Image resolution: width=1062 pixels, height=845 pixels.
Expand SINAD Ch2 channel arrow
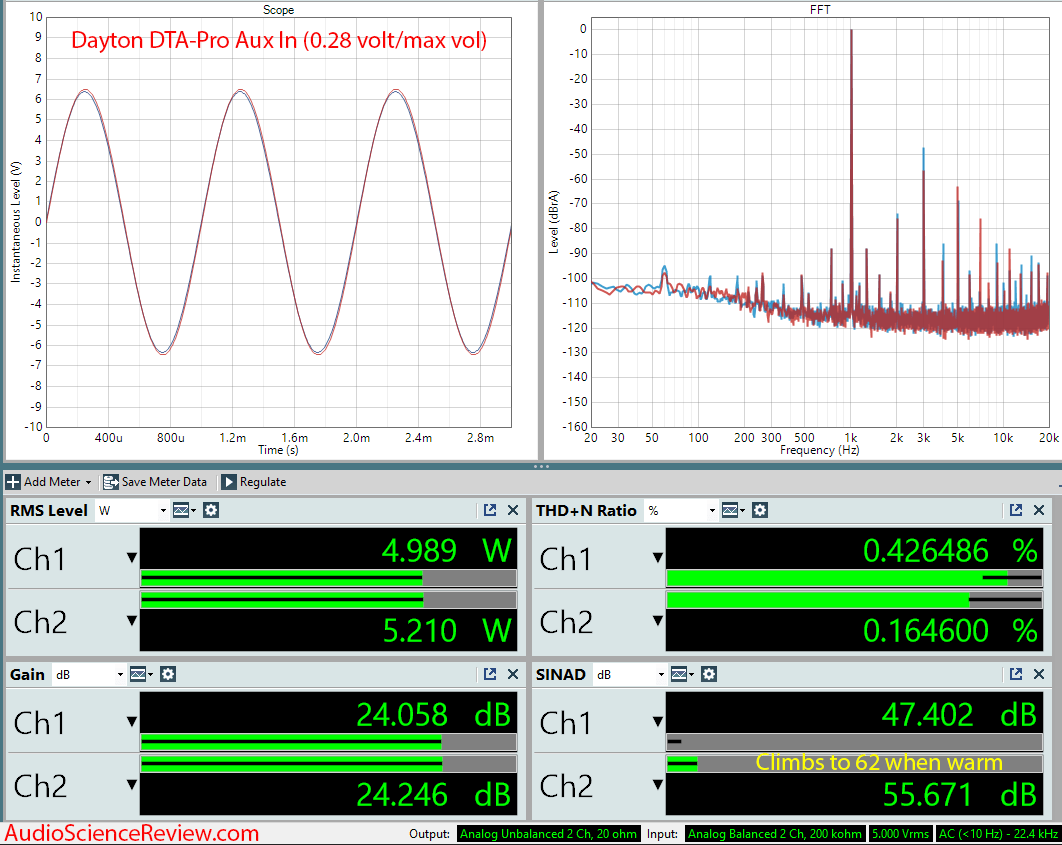click(657, 785)
